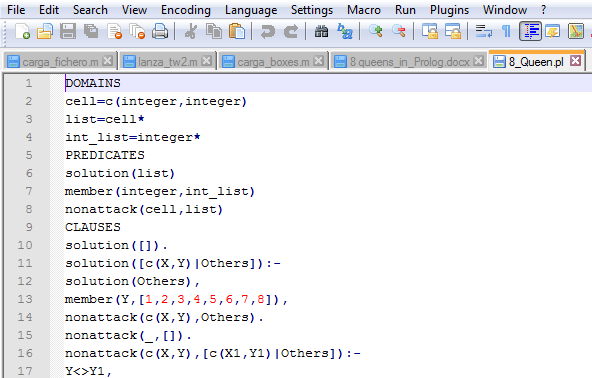The width and height of the screenshot is (592, 378).
Task: Click the Print icon in toolbar
Action: pyautogui.click(x=160, y=31)
